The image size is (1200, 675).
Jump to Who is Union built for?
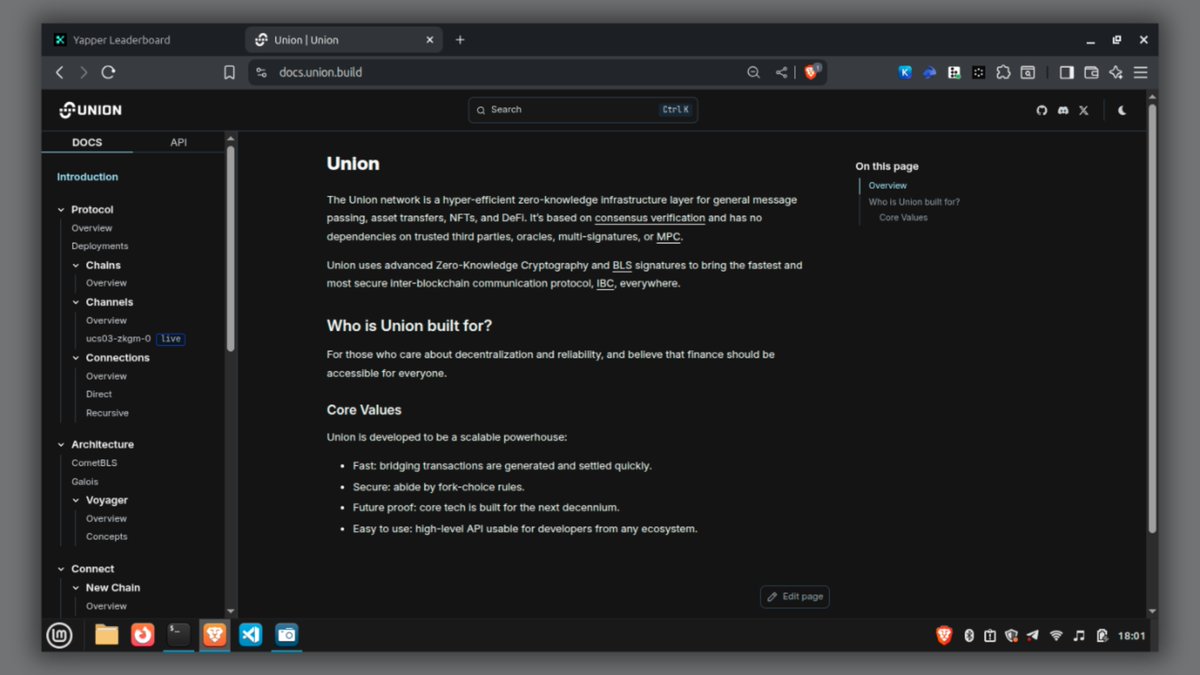[914, 202]
